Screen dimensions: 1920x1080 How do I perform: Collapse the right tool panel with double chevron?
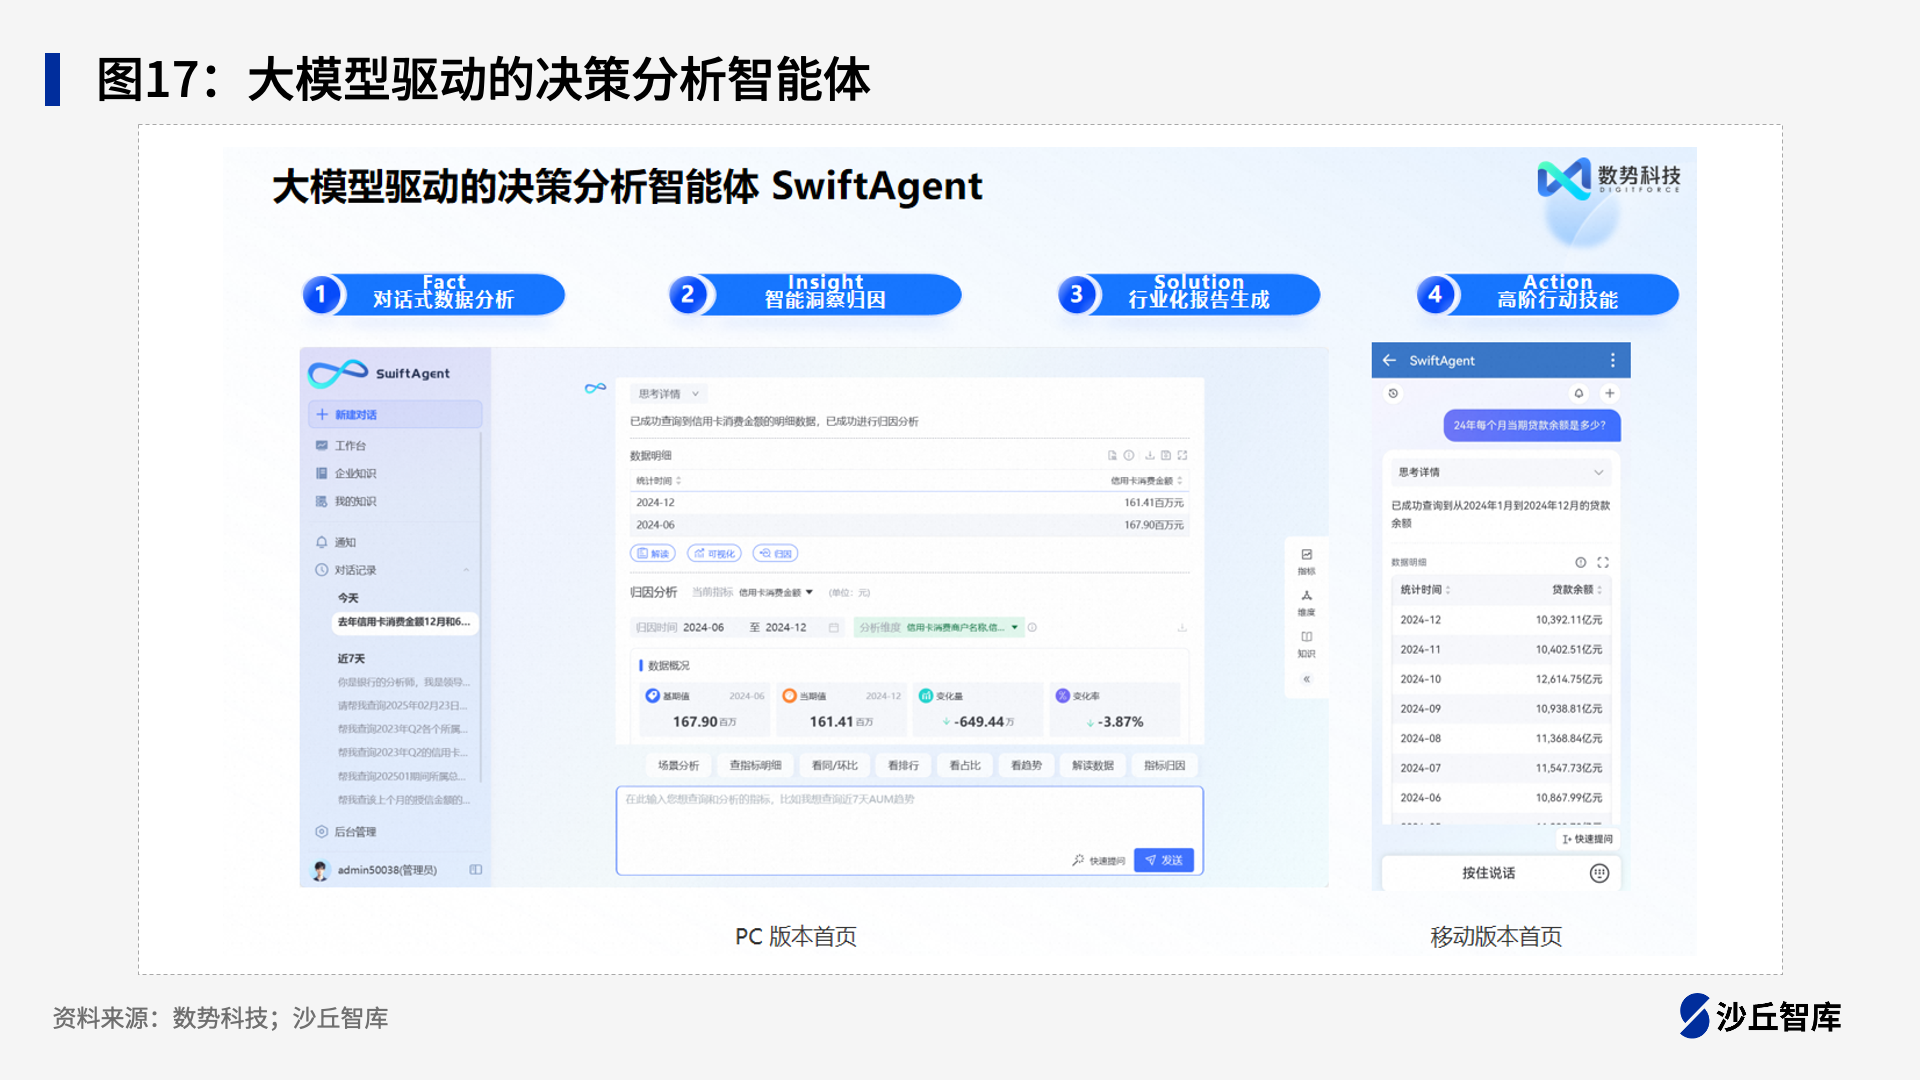[1306, 679]
